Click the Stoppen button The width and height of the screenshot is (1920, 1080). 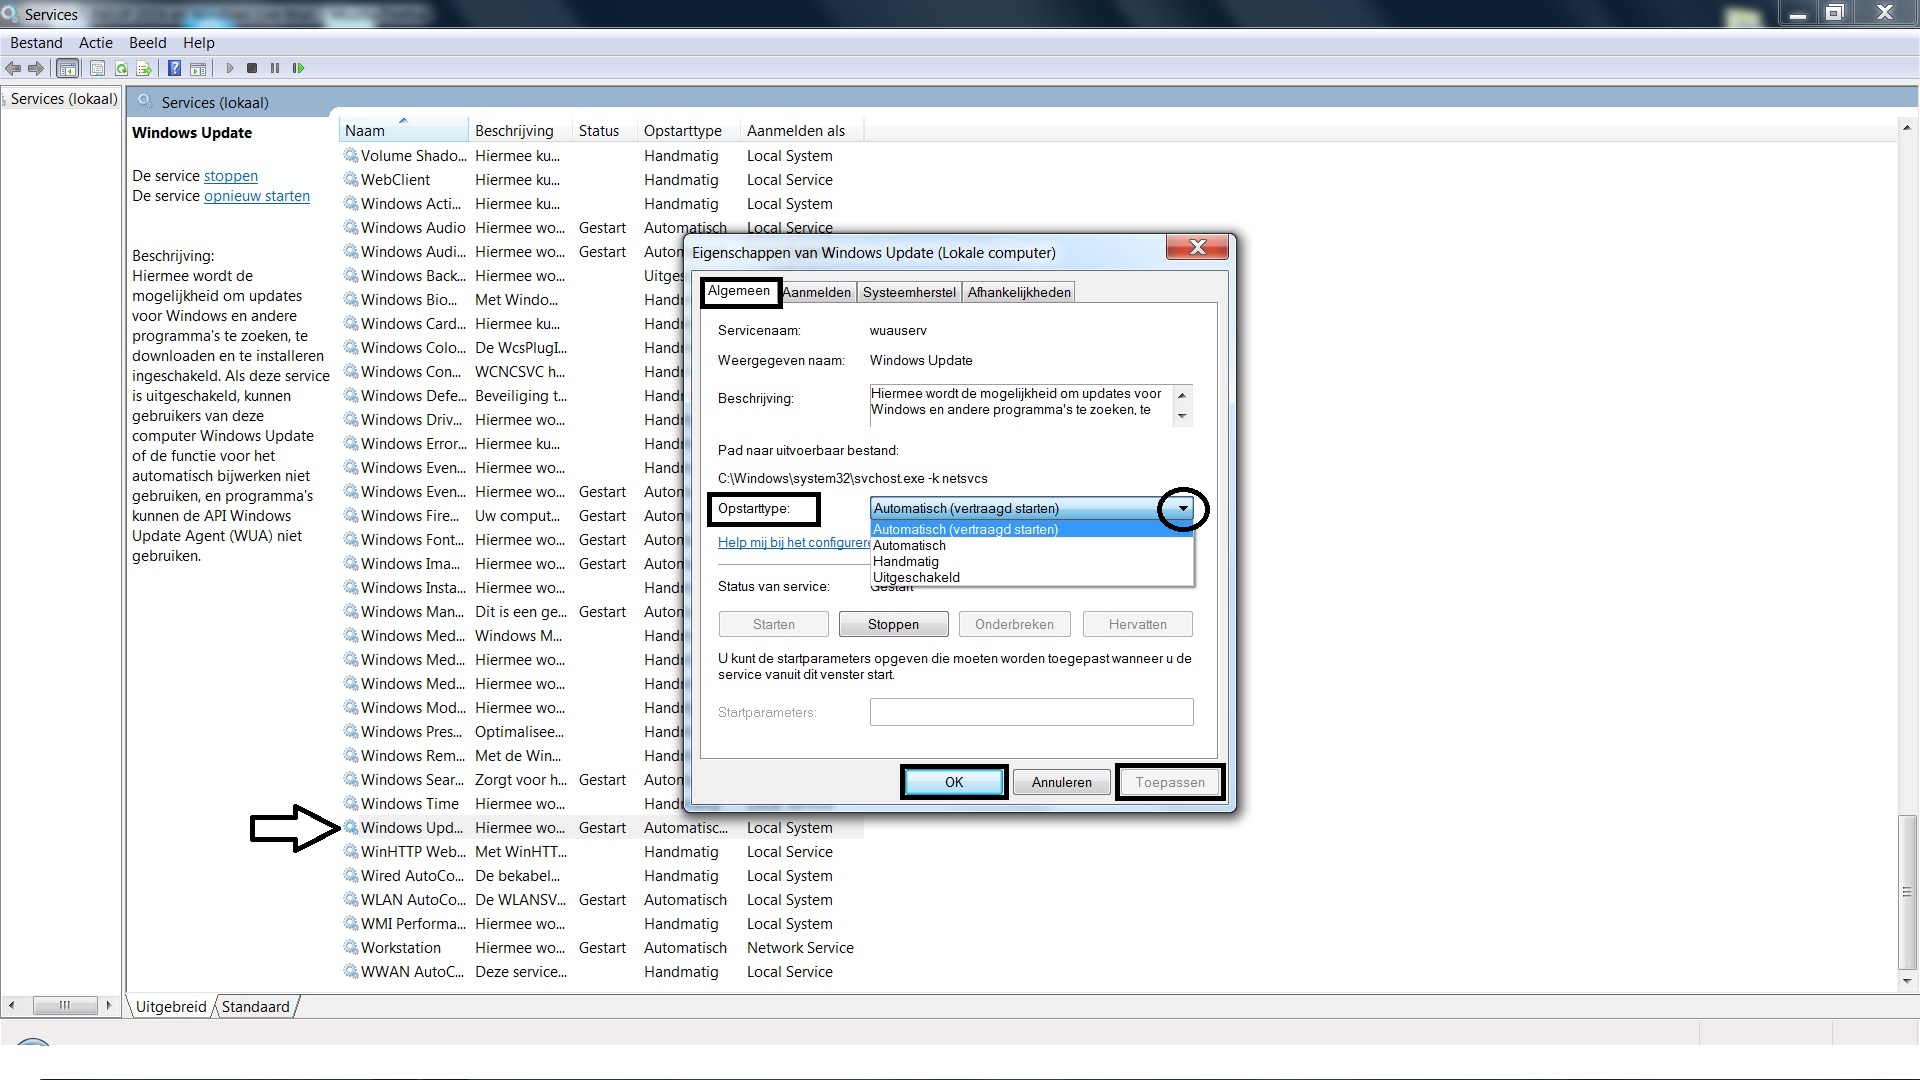[893, 624]
